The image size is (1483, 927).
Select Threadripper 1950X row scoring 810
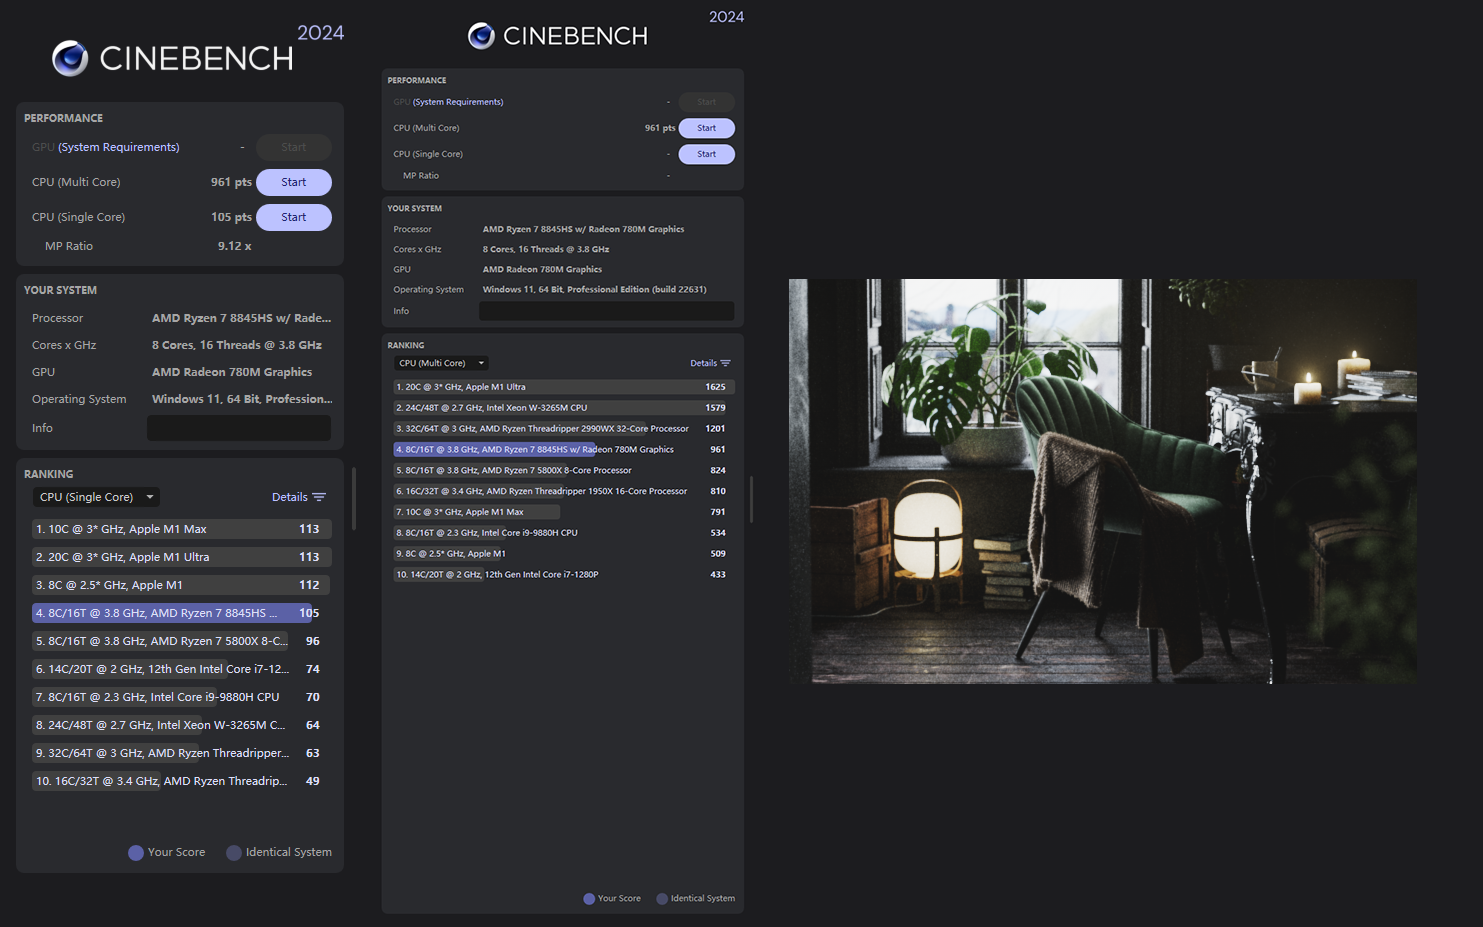pos(564,491)
